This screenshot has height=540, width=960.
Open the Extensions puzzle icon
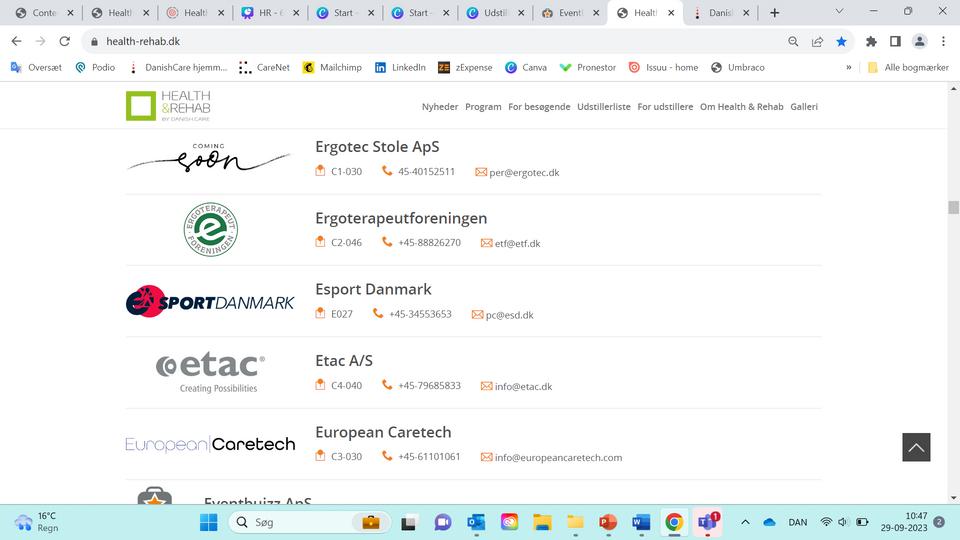871,42
